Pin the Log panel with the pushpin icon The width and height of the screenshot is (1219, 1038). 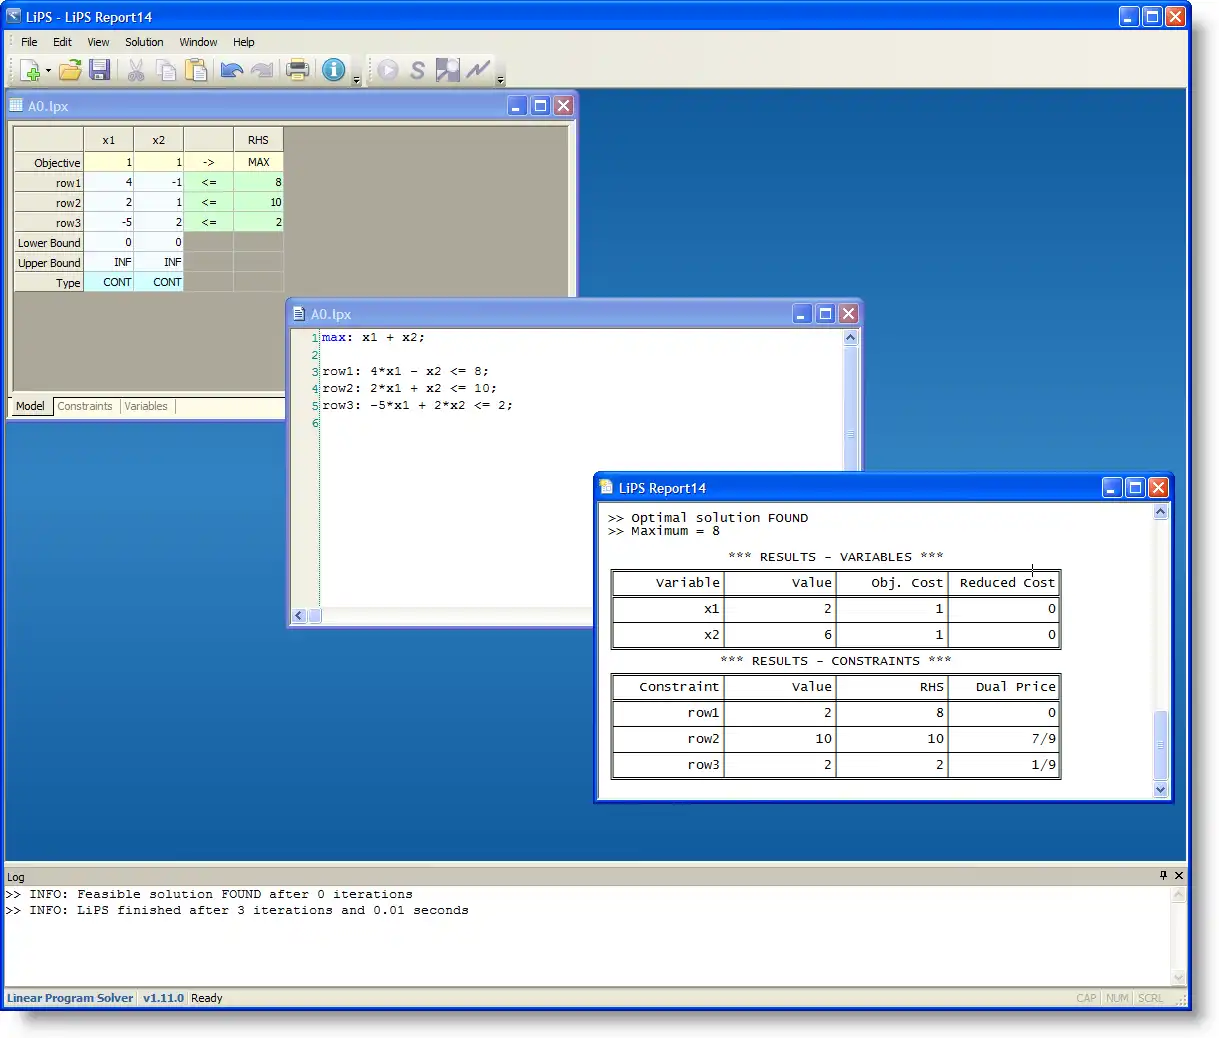(x=1163, y=875)
